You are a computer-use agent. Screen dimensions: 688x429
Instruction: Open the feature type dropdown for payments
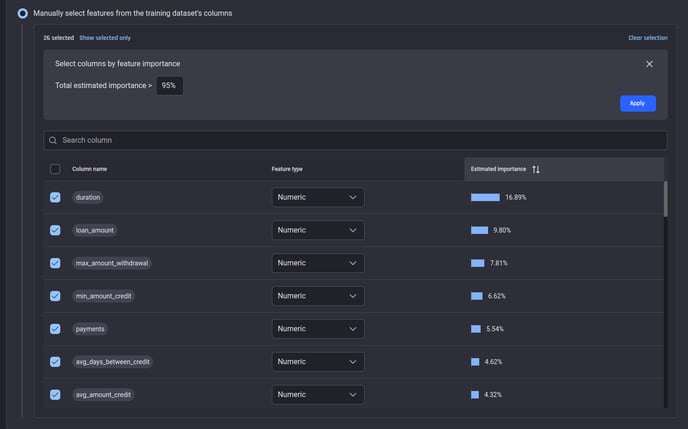click(318, 329)
